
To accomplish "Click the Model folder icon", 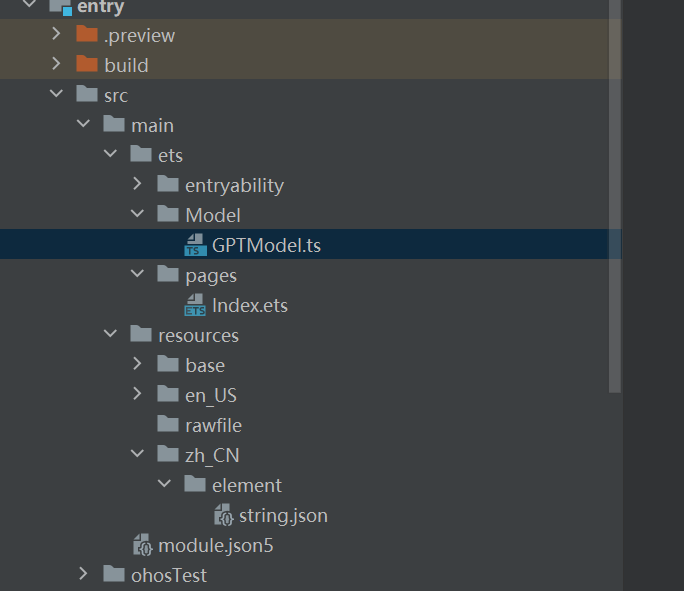I will tap(168, 214).
